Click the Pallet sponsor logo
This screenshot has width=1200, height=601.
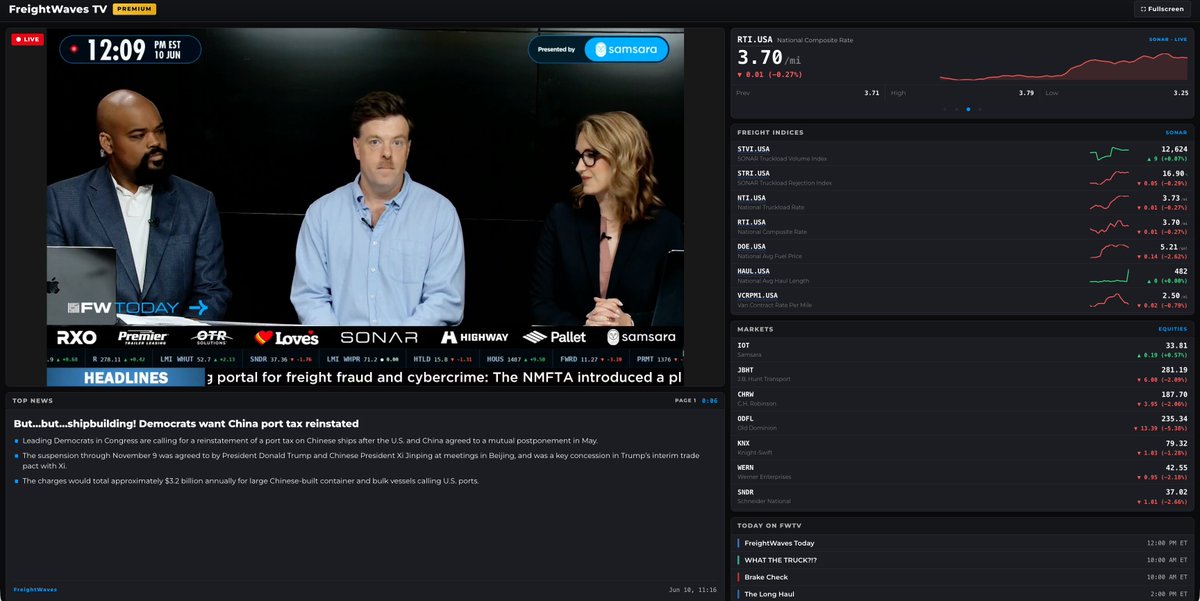[555, 337]
